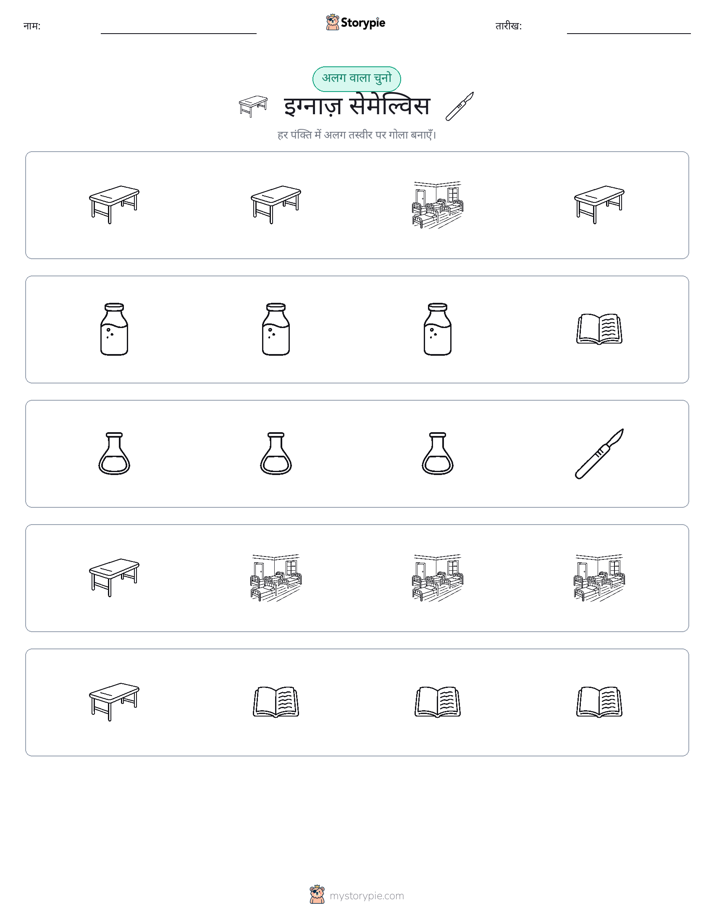The image size is (714, 924).
Task: Click the last open book in bottom row
Action: [599, 702]
